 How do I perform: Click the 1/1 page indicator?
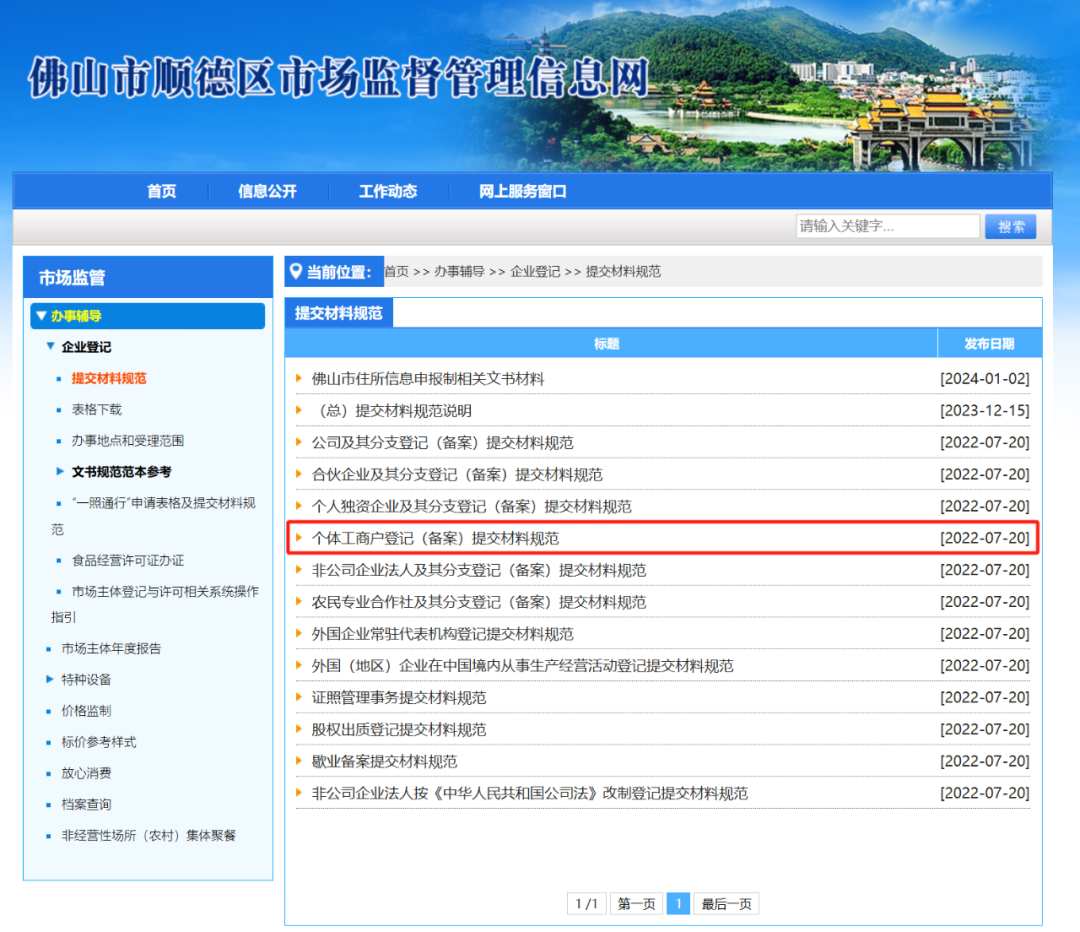point(587,903)
